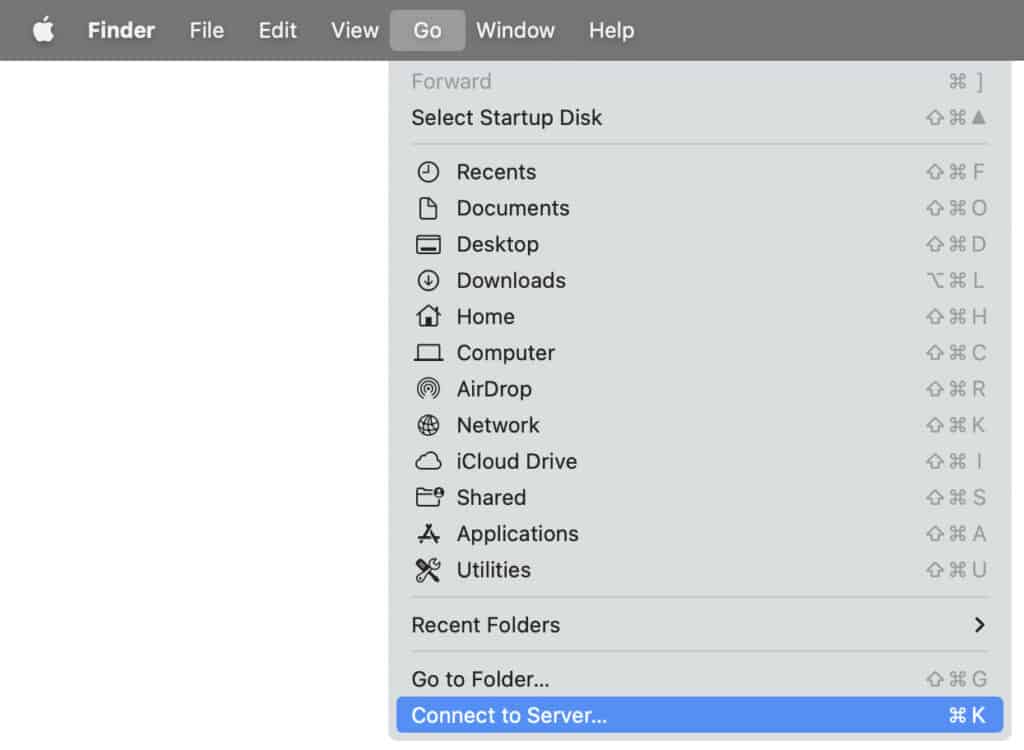This screenshot has width=1024, height=750.
Task: Select the iCloud Drive menu entry
Action: pos(699,461)
